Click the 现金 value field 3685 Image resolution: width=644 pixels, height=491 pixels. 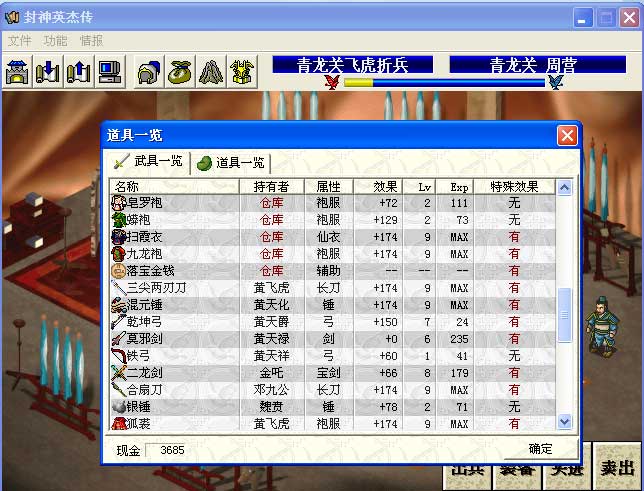pyautogui.click(x=166, y=450)
